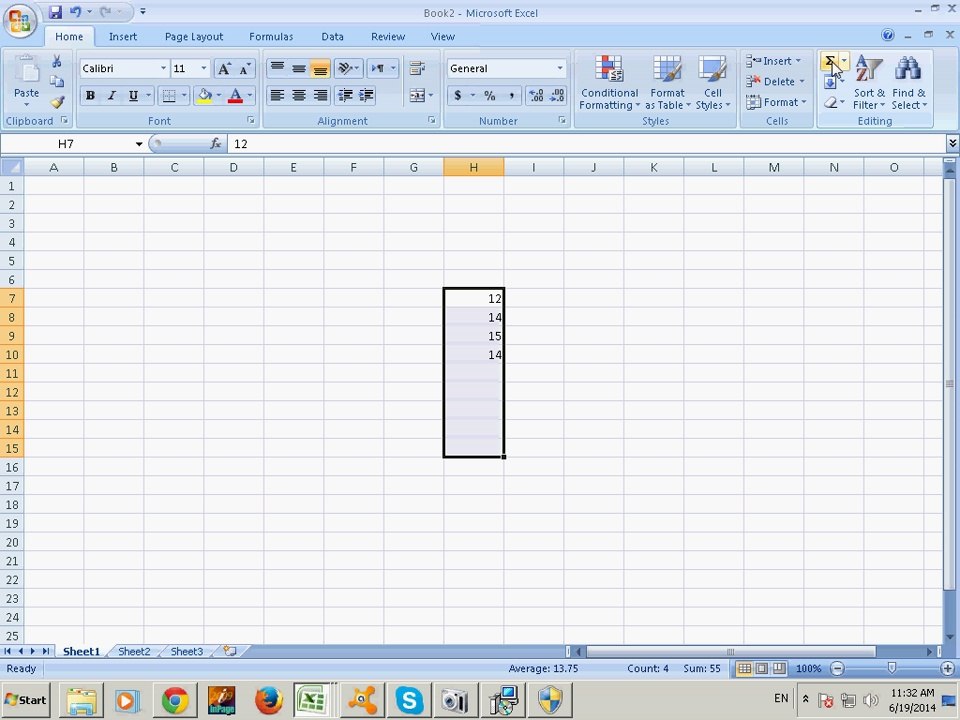Click Insert in the Cells group
960x720 pixels.
774,61
